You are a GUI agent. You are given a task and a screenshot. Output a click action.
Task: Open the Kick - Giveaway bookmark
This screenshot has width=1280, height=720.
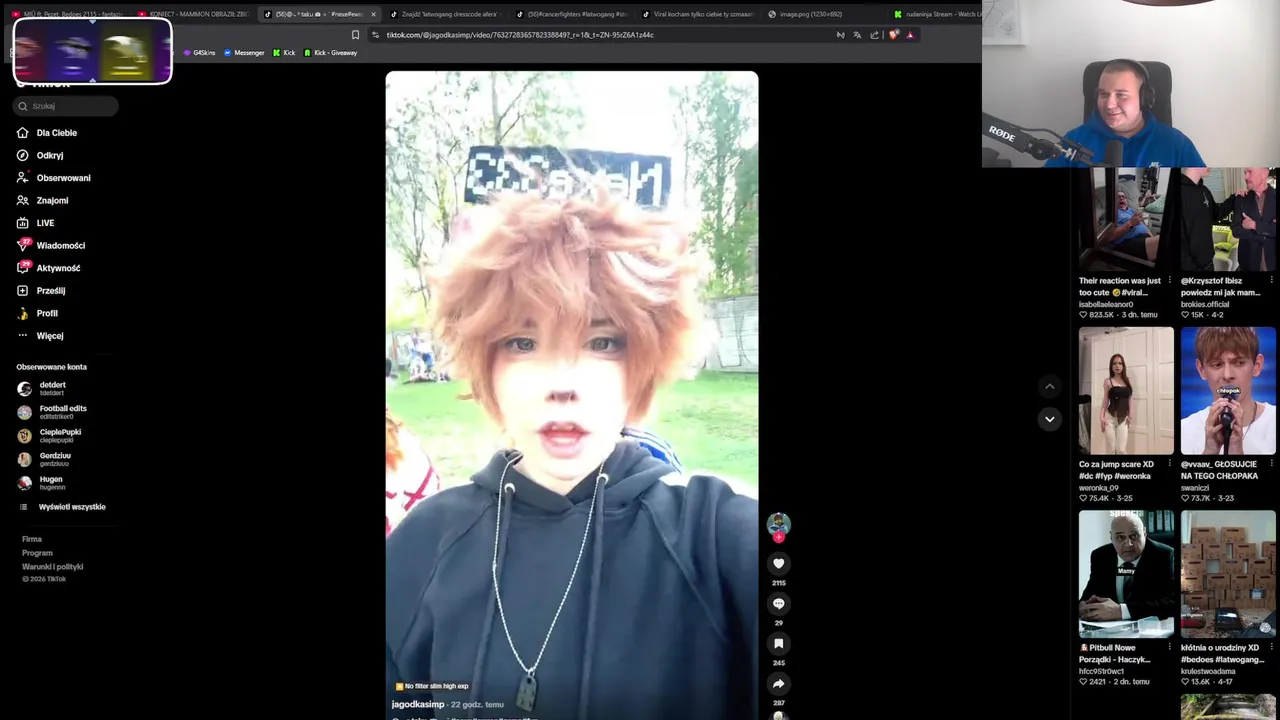(330, 53)
